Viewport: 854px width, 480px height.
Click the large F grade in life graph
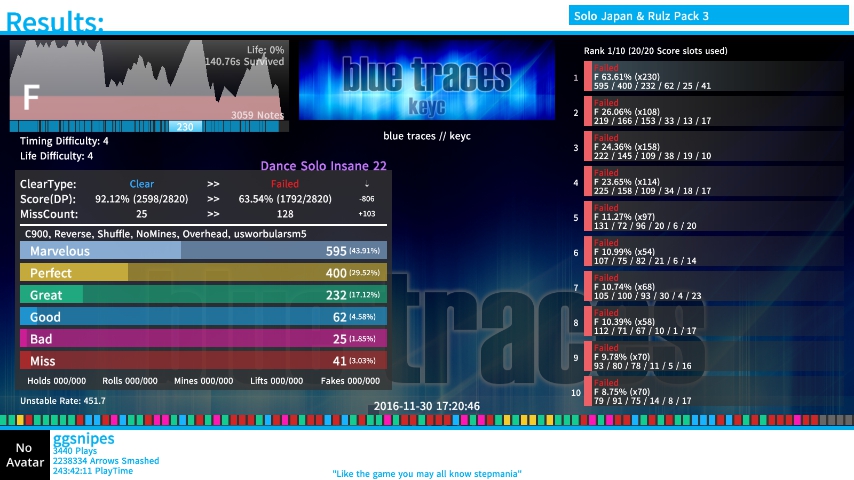(31, 97)
